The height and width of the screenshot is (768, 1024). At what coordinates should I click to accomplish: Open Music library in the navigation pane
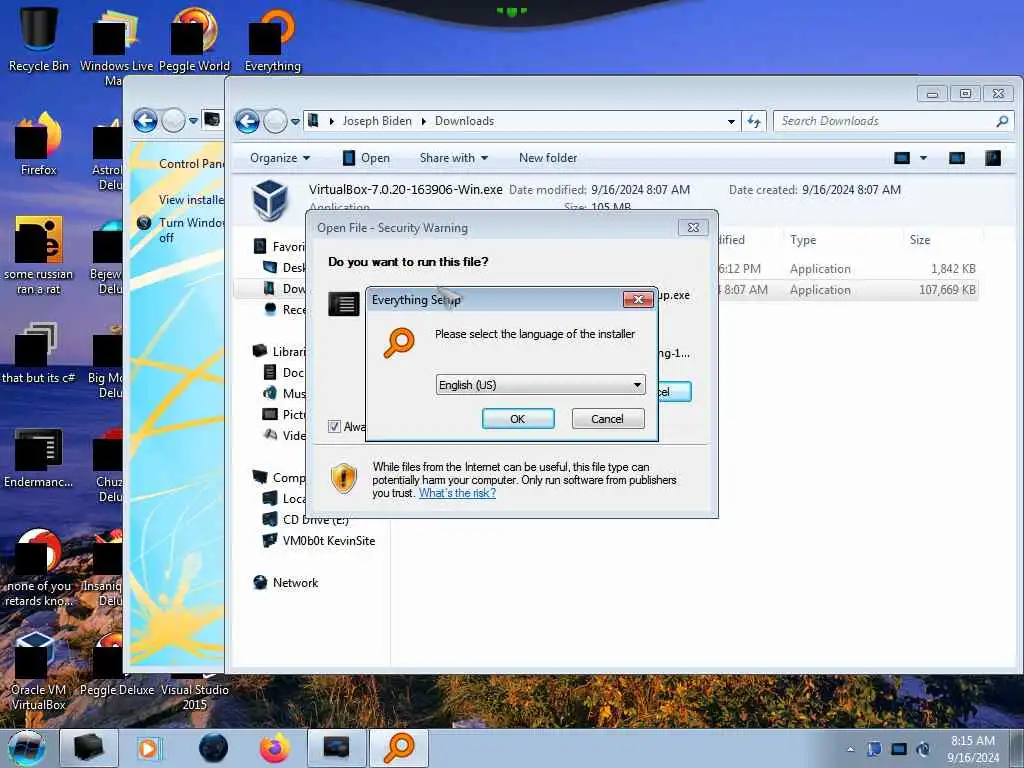pos(285,393)
